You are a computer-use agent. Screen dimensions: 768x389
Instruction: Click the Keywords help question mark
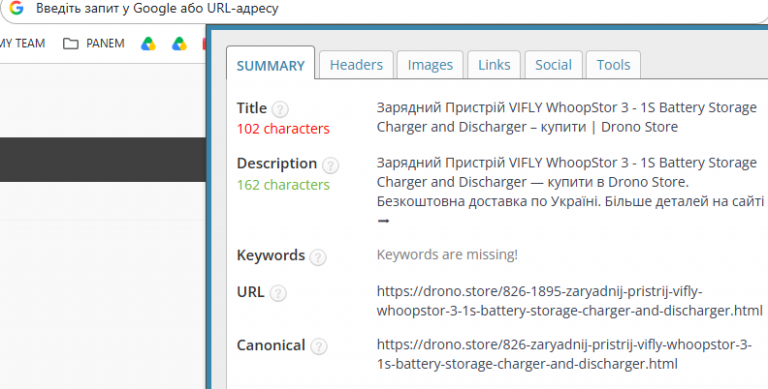pyautogui.click(x=318, y=257)
